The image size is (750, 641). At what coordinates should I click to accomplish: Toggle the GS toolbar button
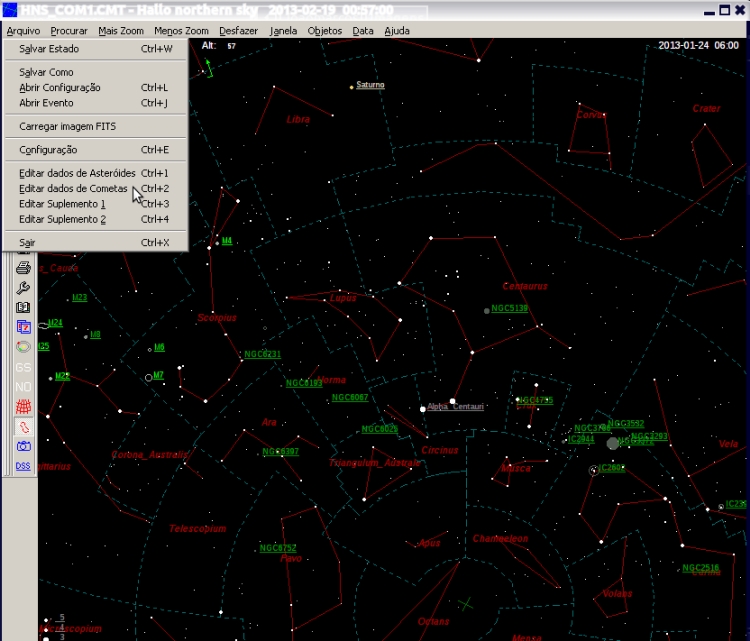coord(23,367)
